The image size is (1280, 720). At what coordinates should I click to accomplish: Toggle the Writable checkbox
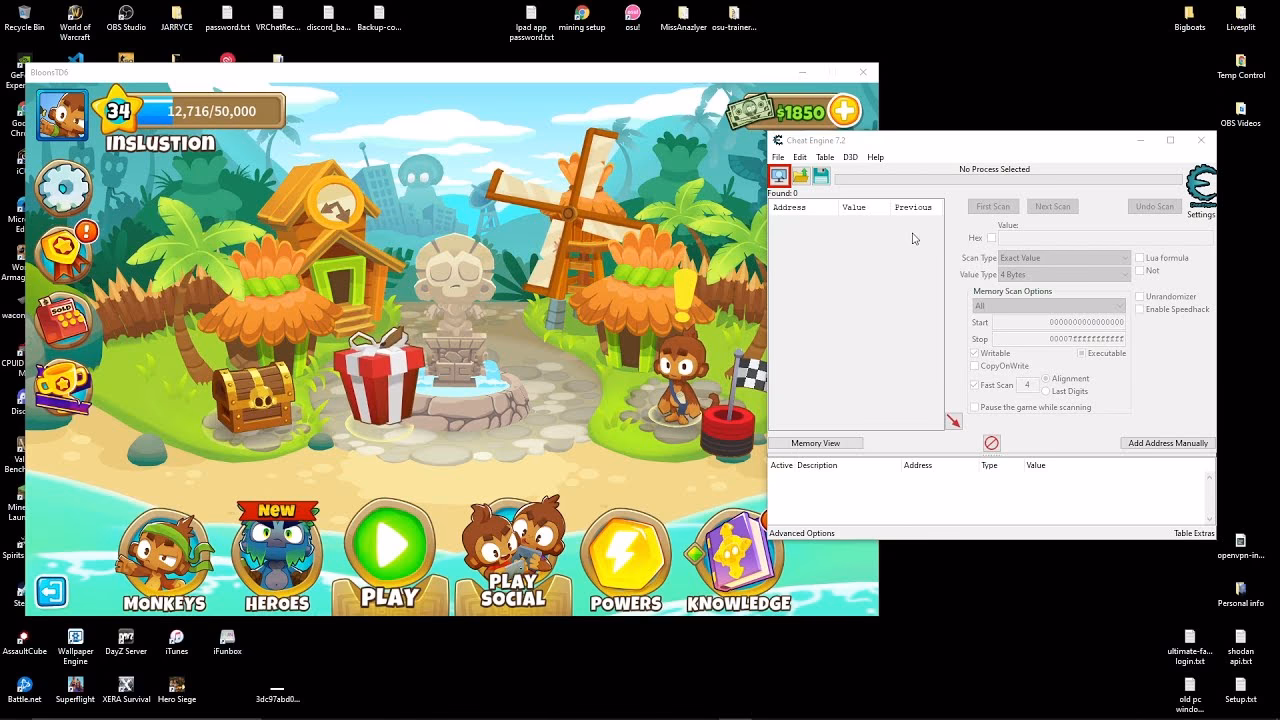[975, 353]
